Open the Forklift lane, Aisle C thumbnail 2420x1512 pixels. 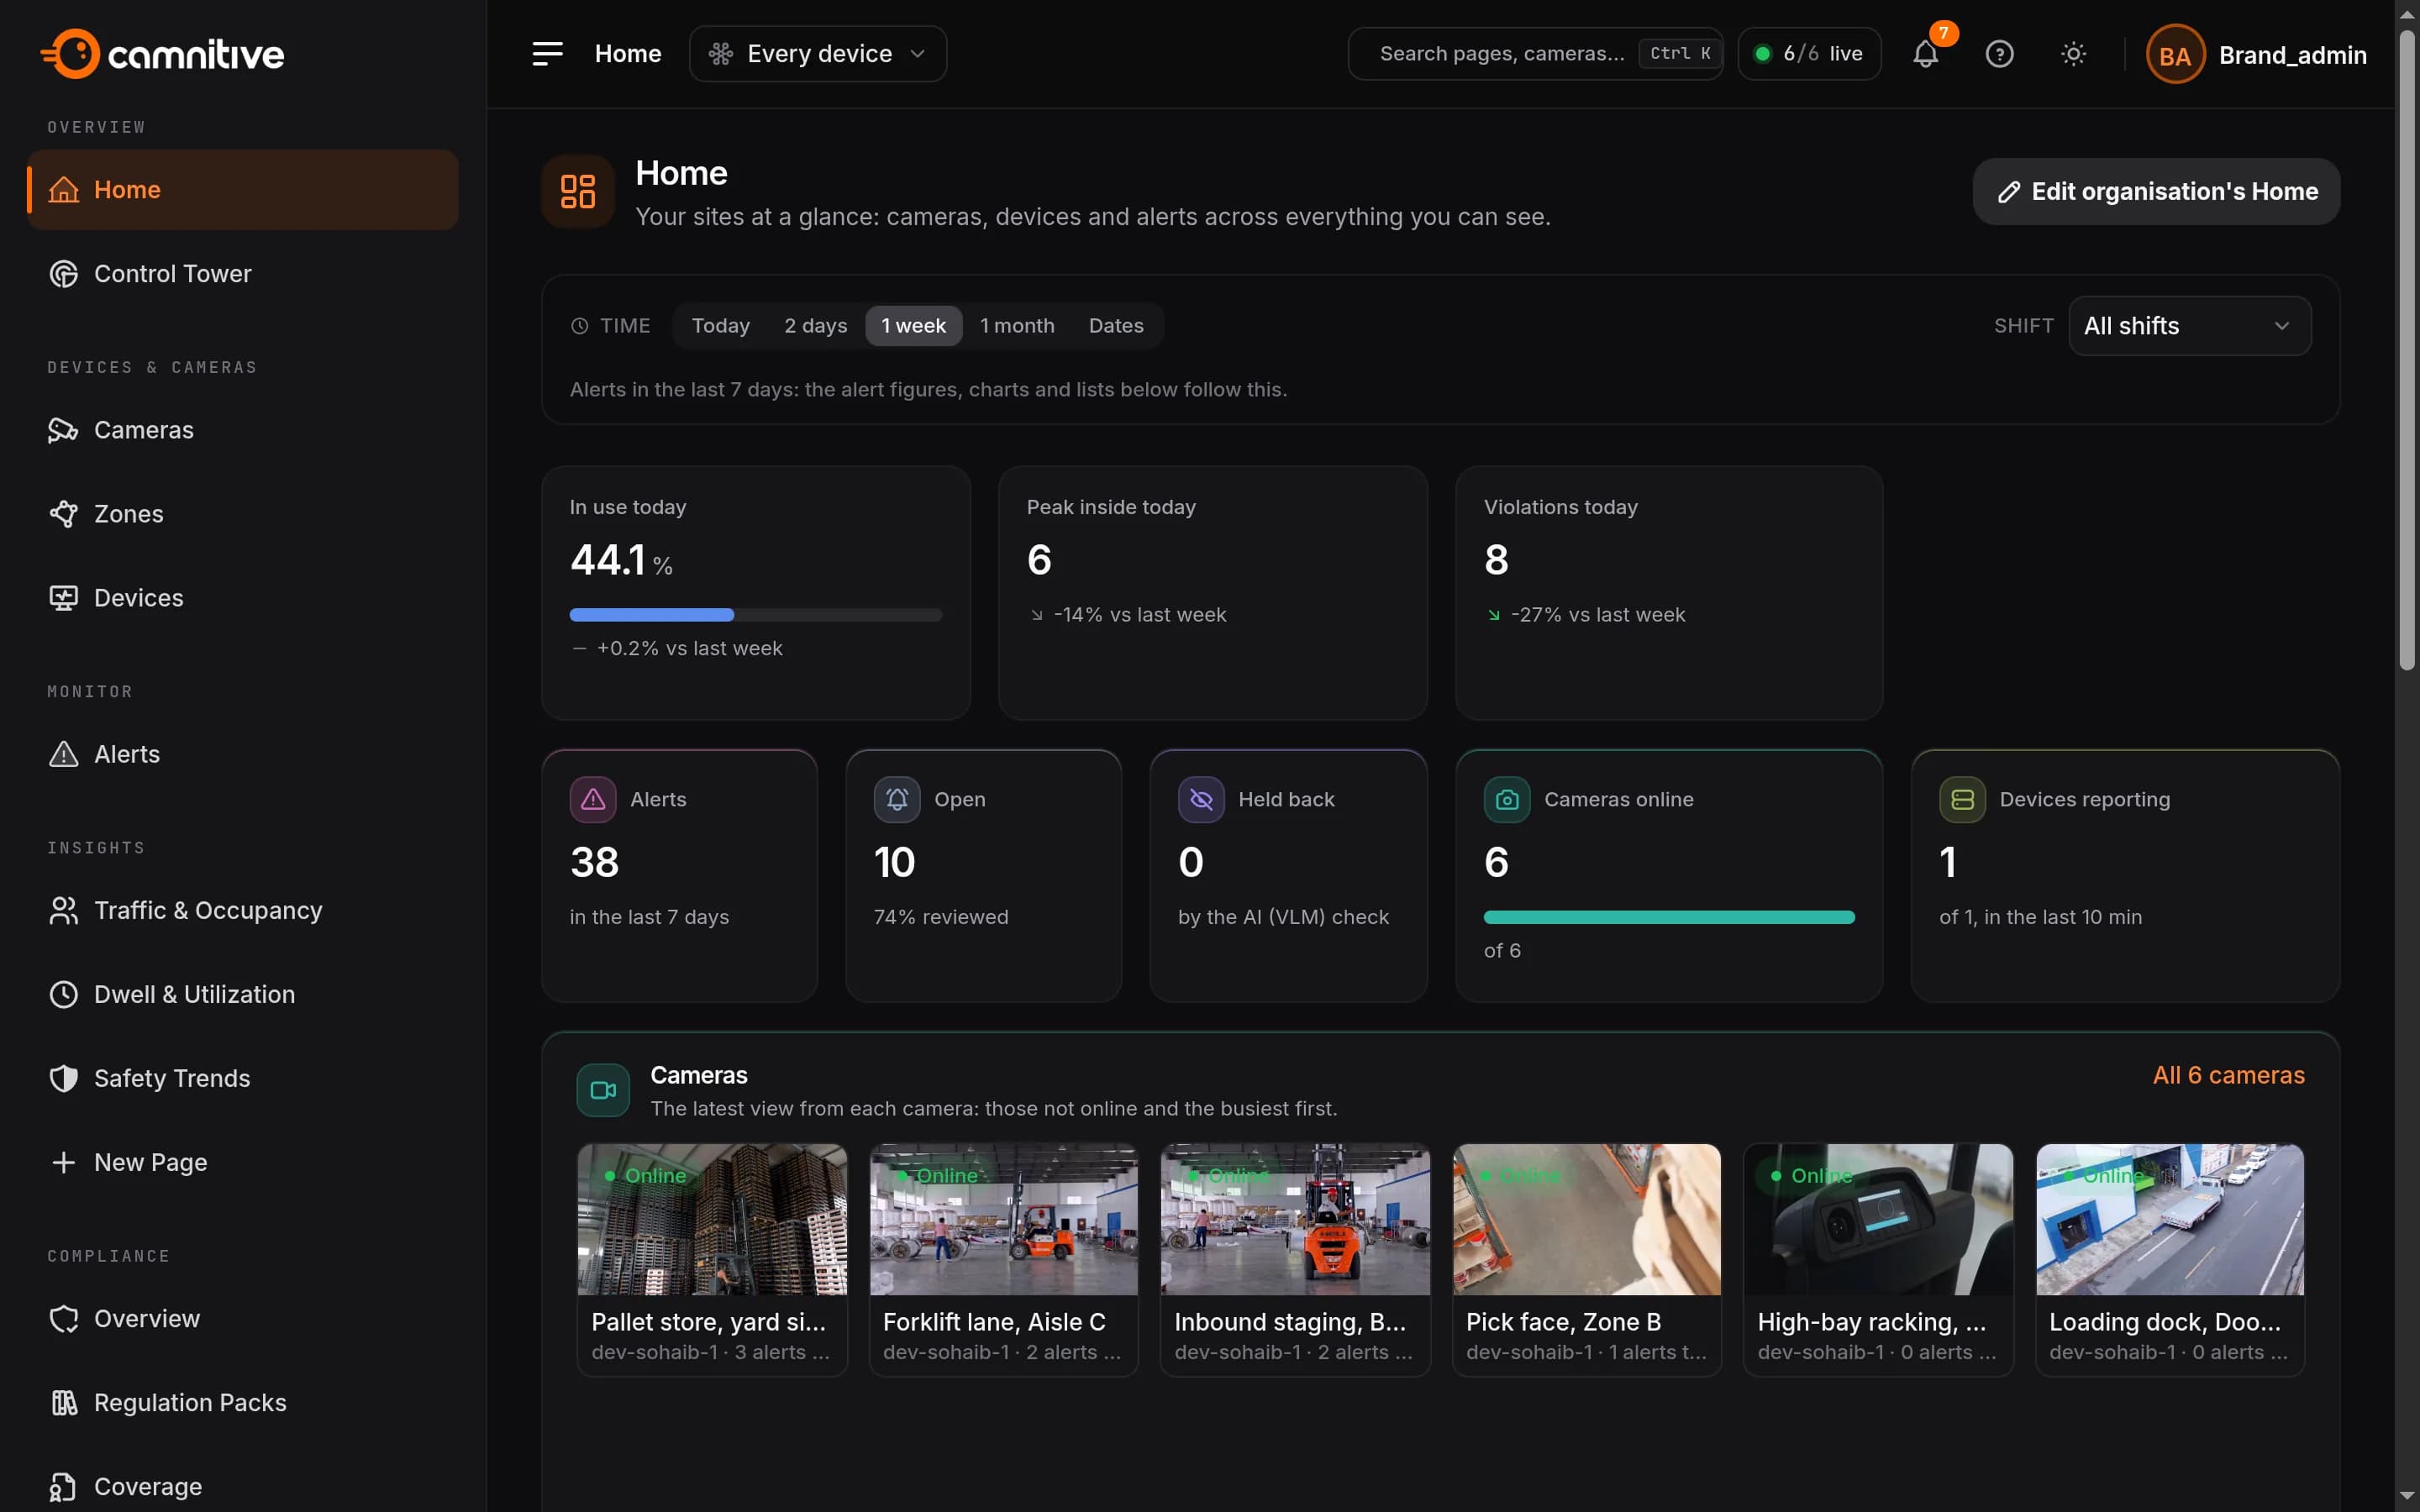(1004, 1220)
